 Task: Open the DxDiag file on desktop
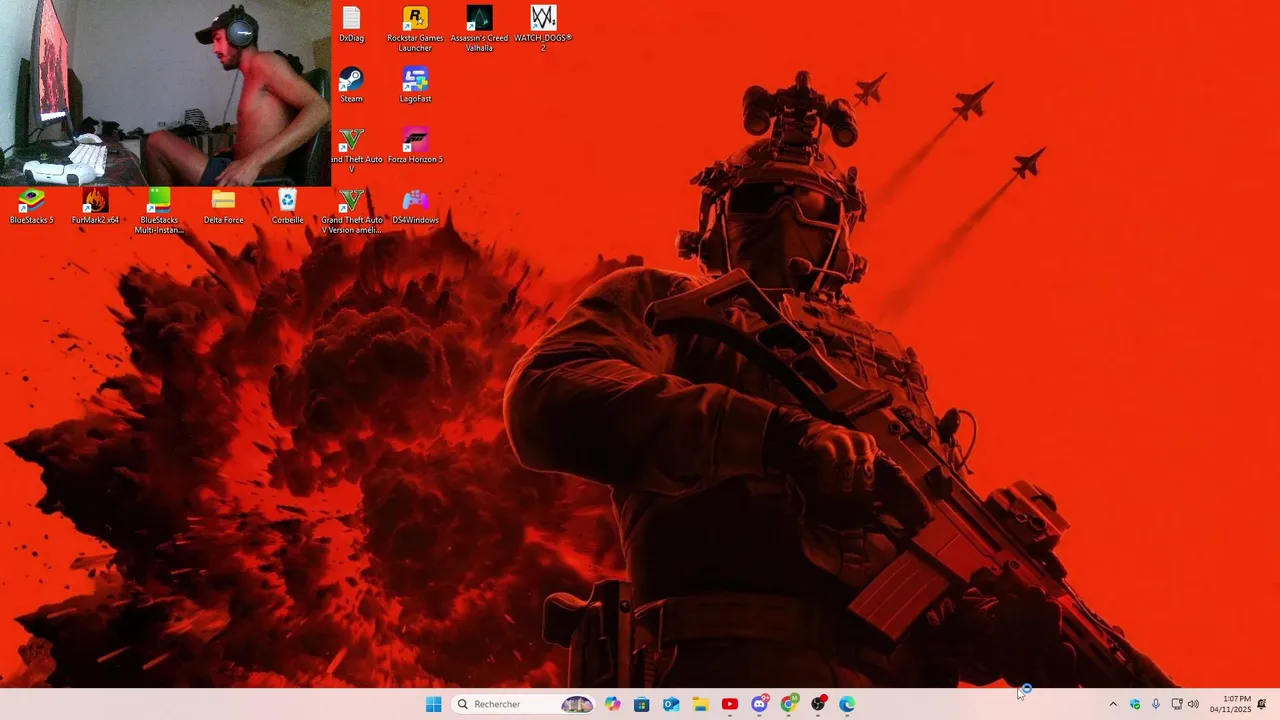[351, 25]
